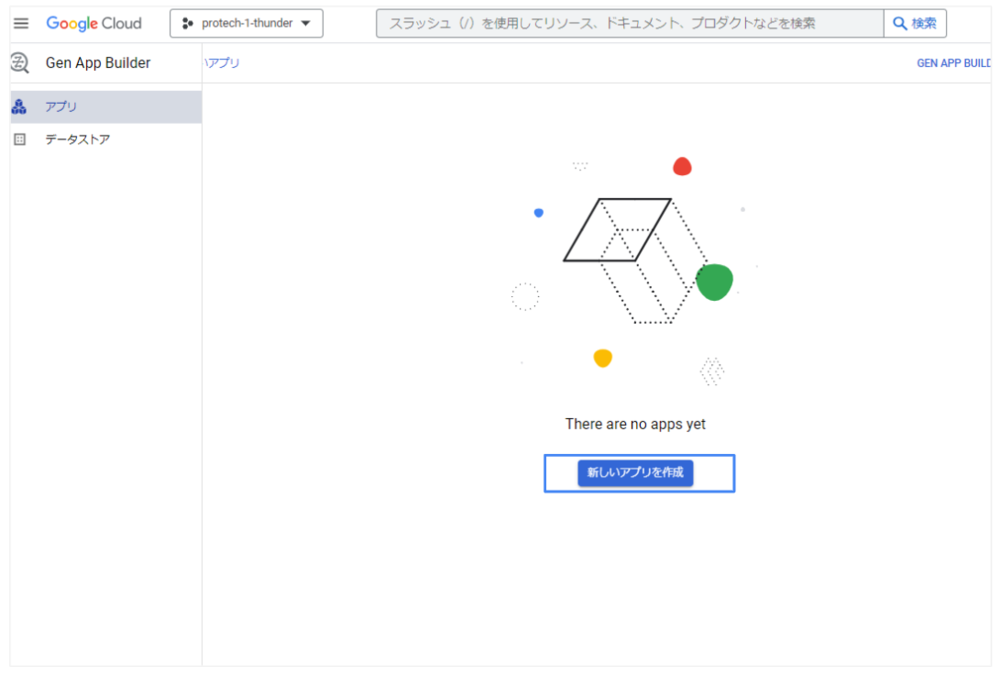Screen dimensions: 1000x675
Task: Click the Google Cloud logo
Action: coord(94,23)
